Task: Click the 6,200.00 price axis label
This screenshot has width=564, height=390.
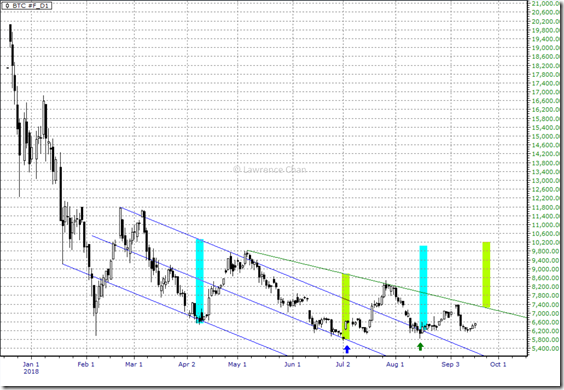Action: (546, 331)
